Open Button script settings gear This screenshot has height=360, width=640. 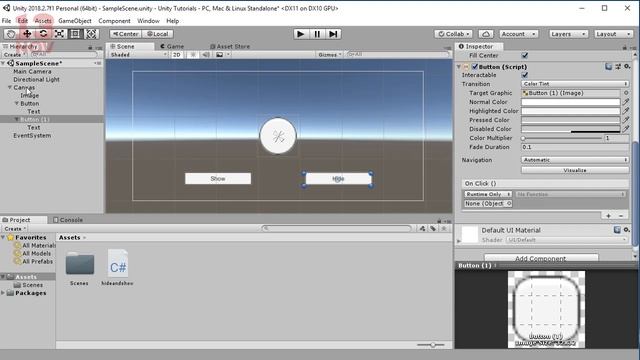coord(627,67)
